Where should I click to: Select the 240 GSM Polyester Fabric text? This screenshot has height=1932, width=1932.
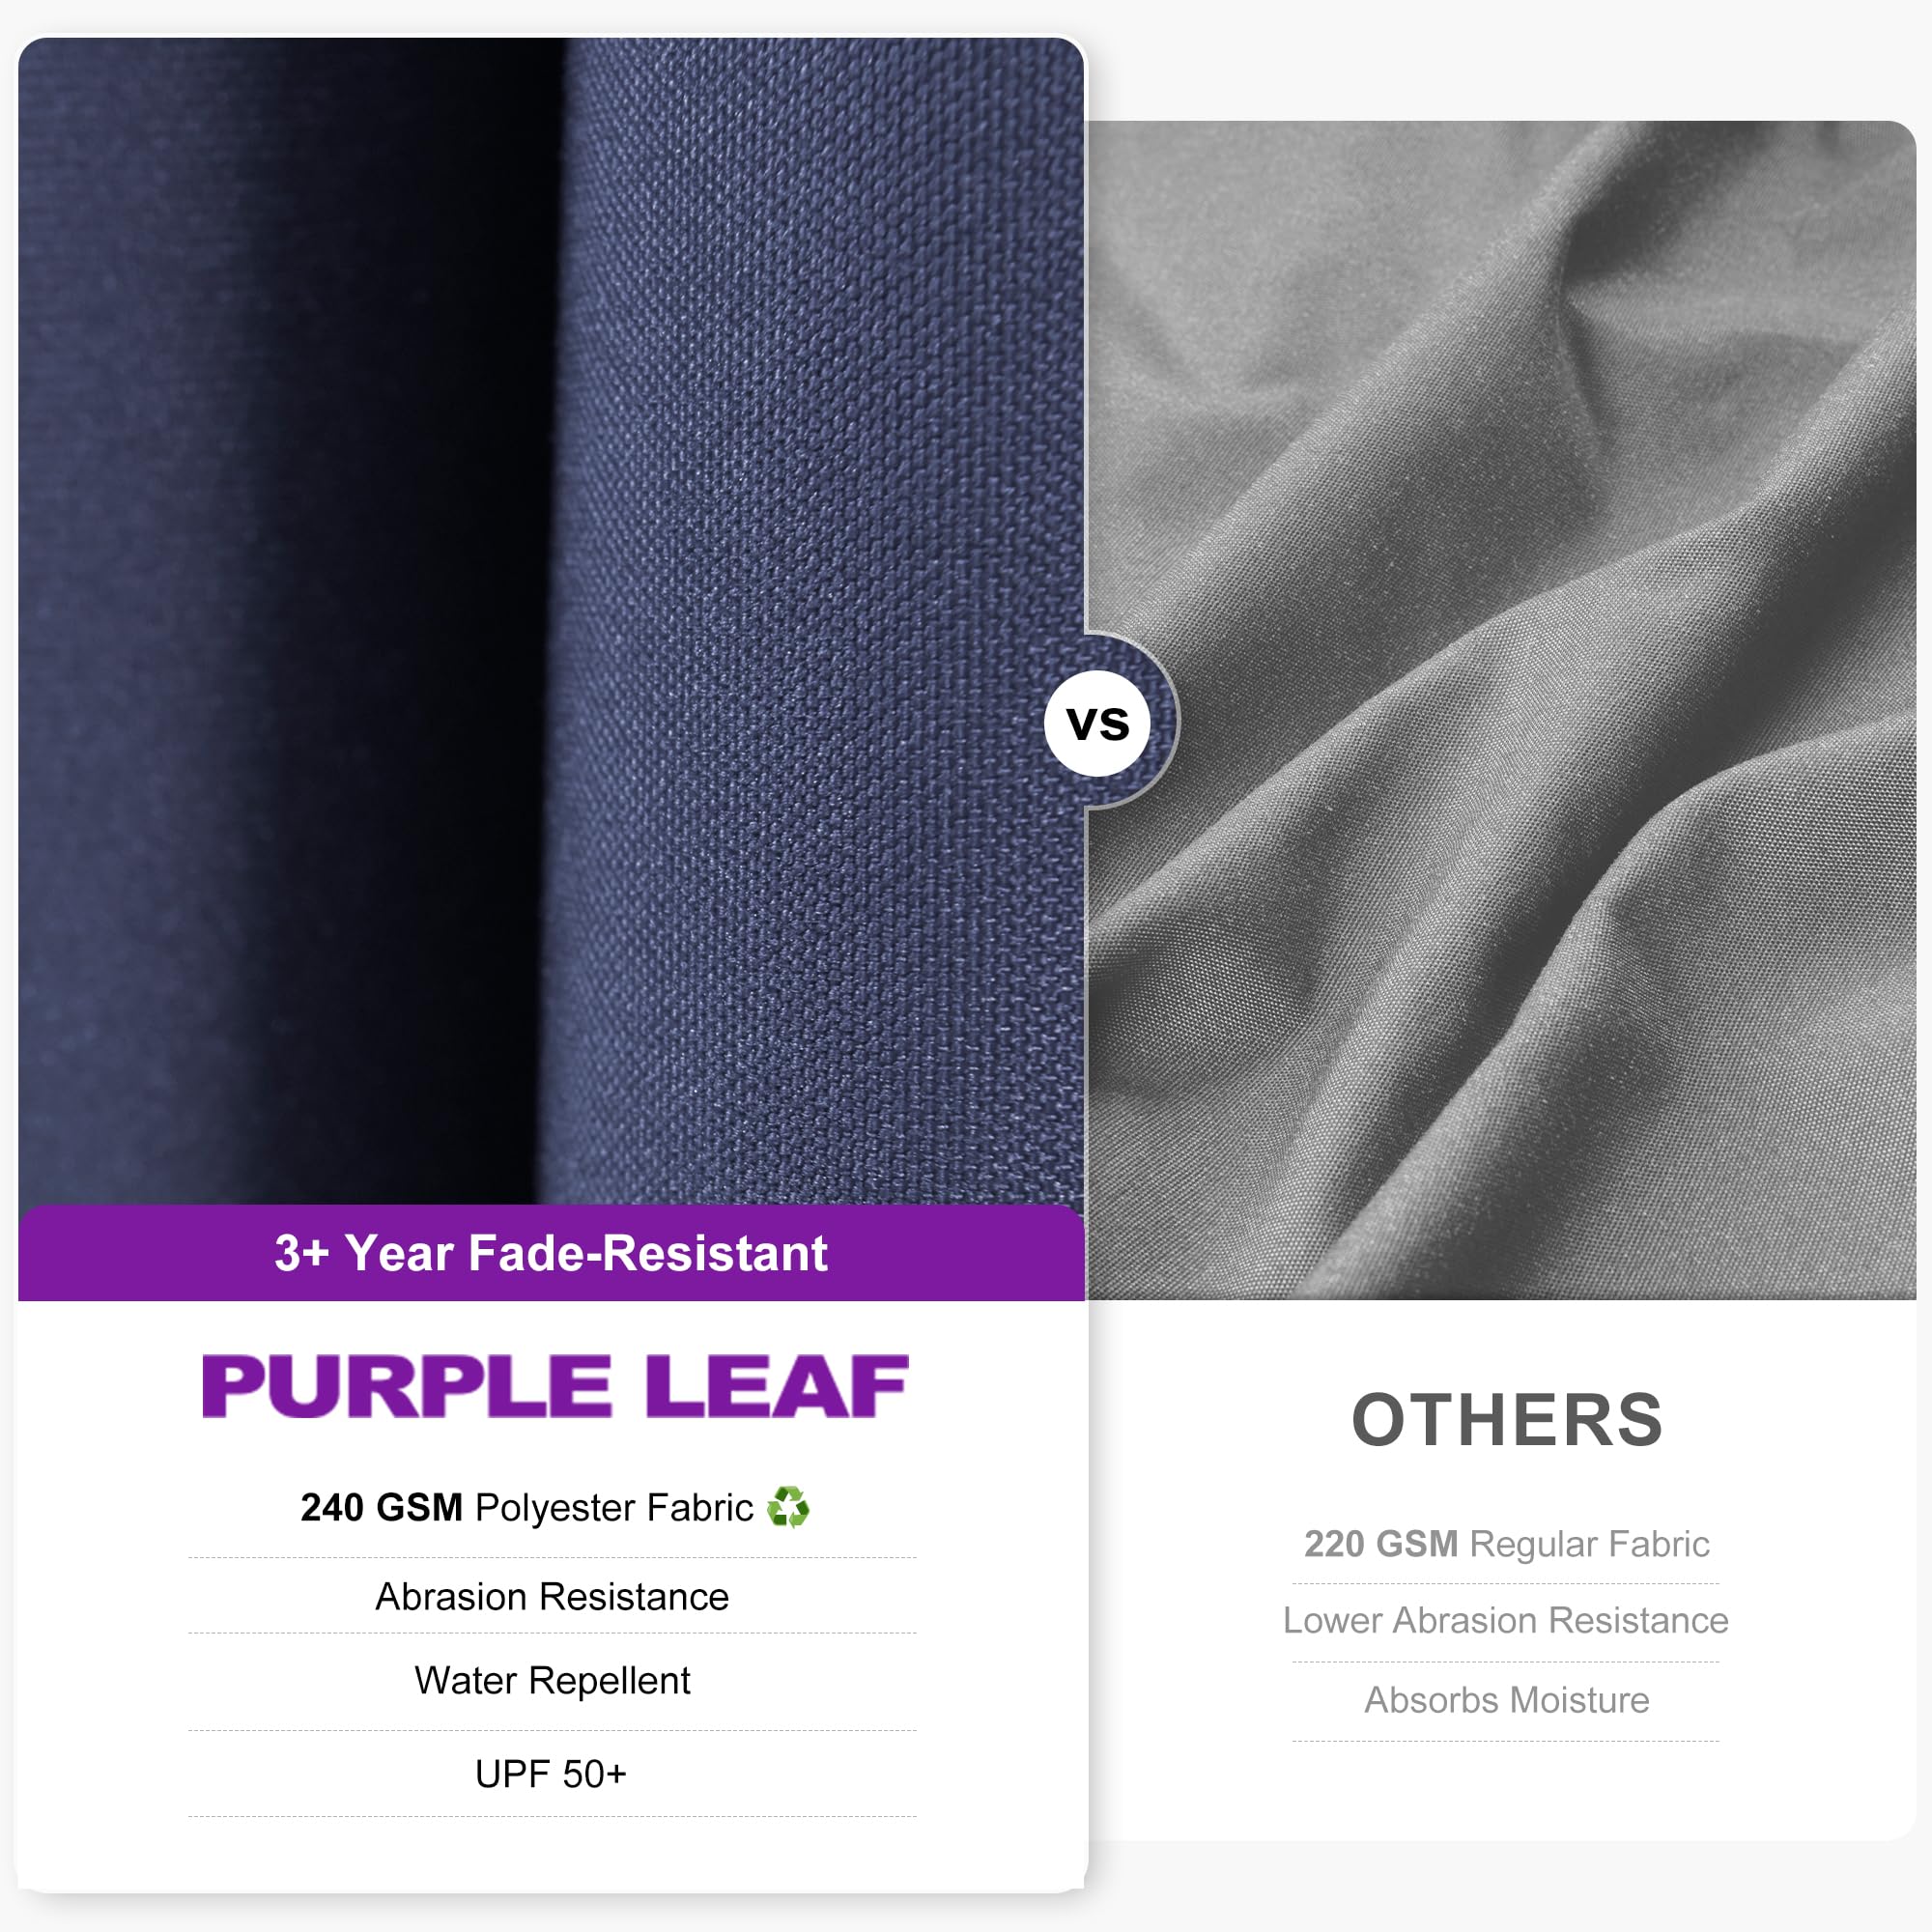point(527,1507)
